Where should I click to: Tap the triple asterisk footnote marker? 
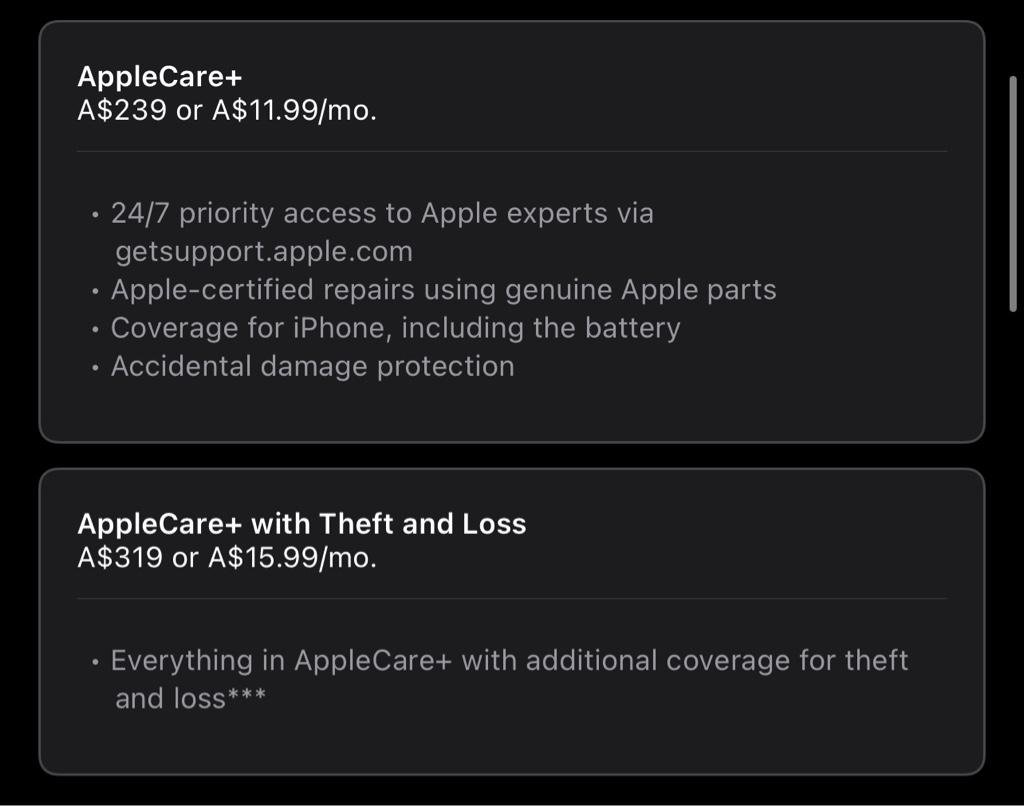point(246,695)
